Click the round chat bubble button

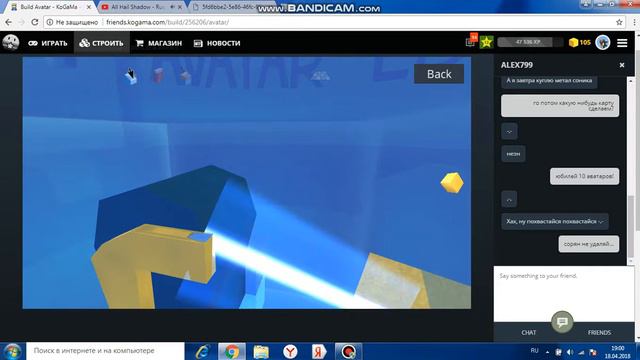coord(562,322)
